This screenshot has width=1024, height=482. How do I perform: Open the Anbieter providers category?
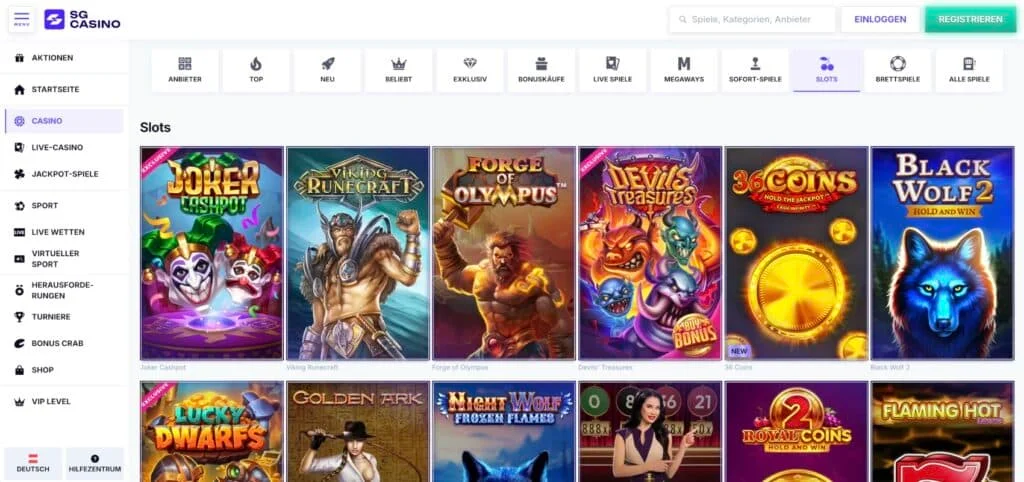pyautogui.click(x=184, y=70)
